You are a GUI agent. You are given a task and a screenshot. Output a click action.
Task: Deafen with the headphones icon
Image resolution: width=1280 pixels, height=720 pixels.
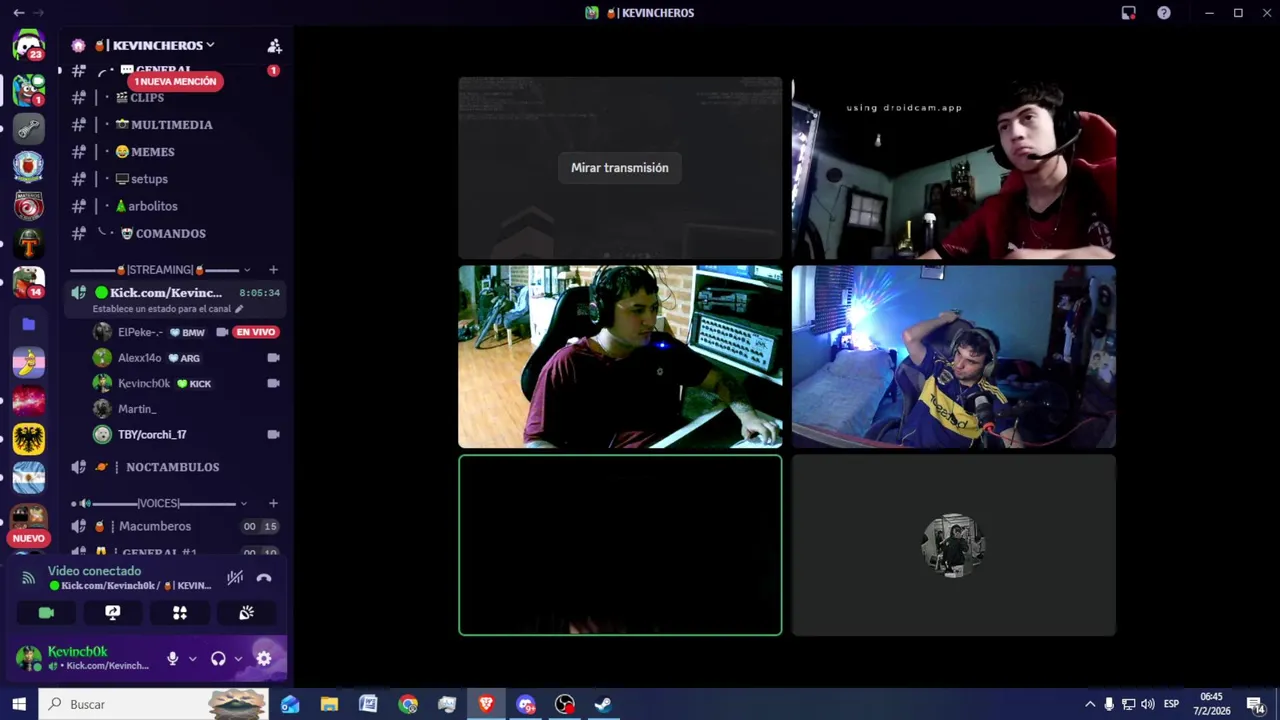218,659
